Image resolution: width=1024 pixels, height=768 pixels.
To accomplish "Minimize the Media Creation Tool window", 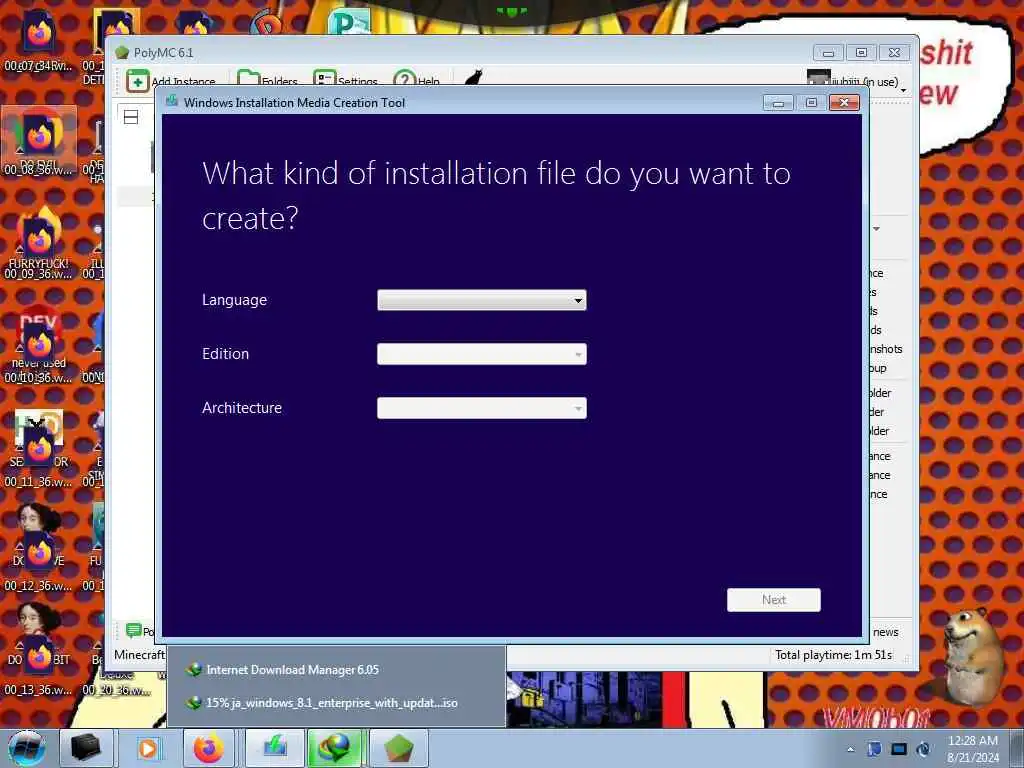I will click(x=778, y=103).
